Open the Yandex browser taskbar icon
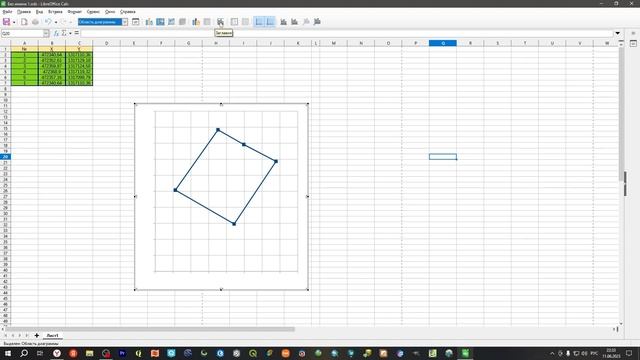The width and height of the screenshot is (640, 360). pyautogui.click(x=57, y=353)
